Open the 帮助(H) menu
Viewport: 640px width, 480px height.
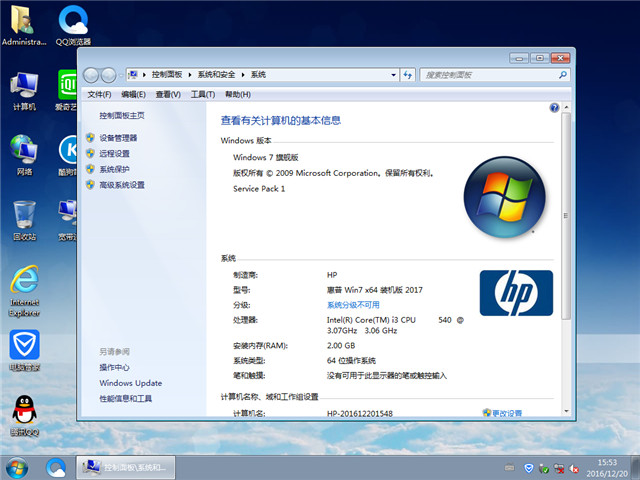click(x=238, y=95)
